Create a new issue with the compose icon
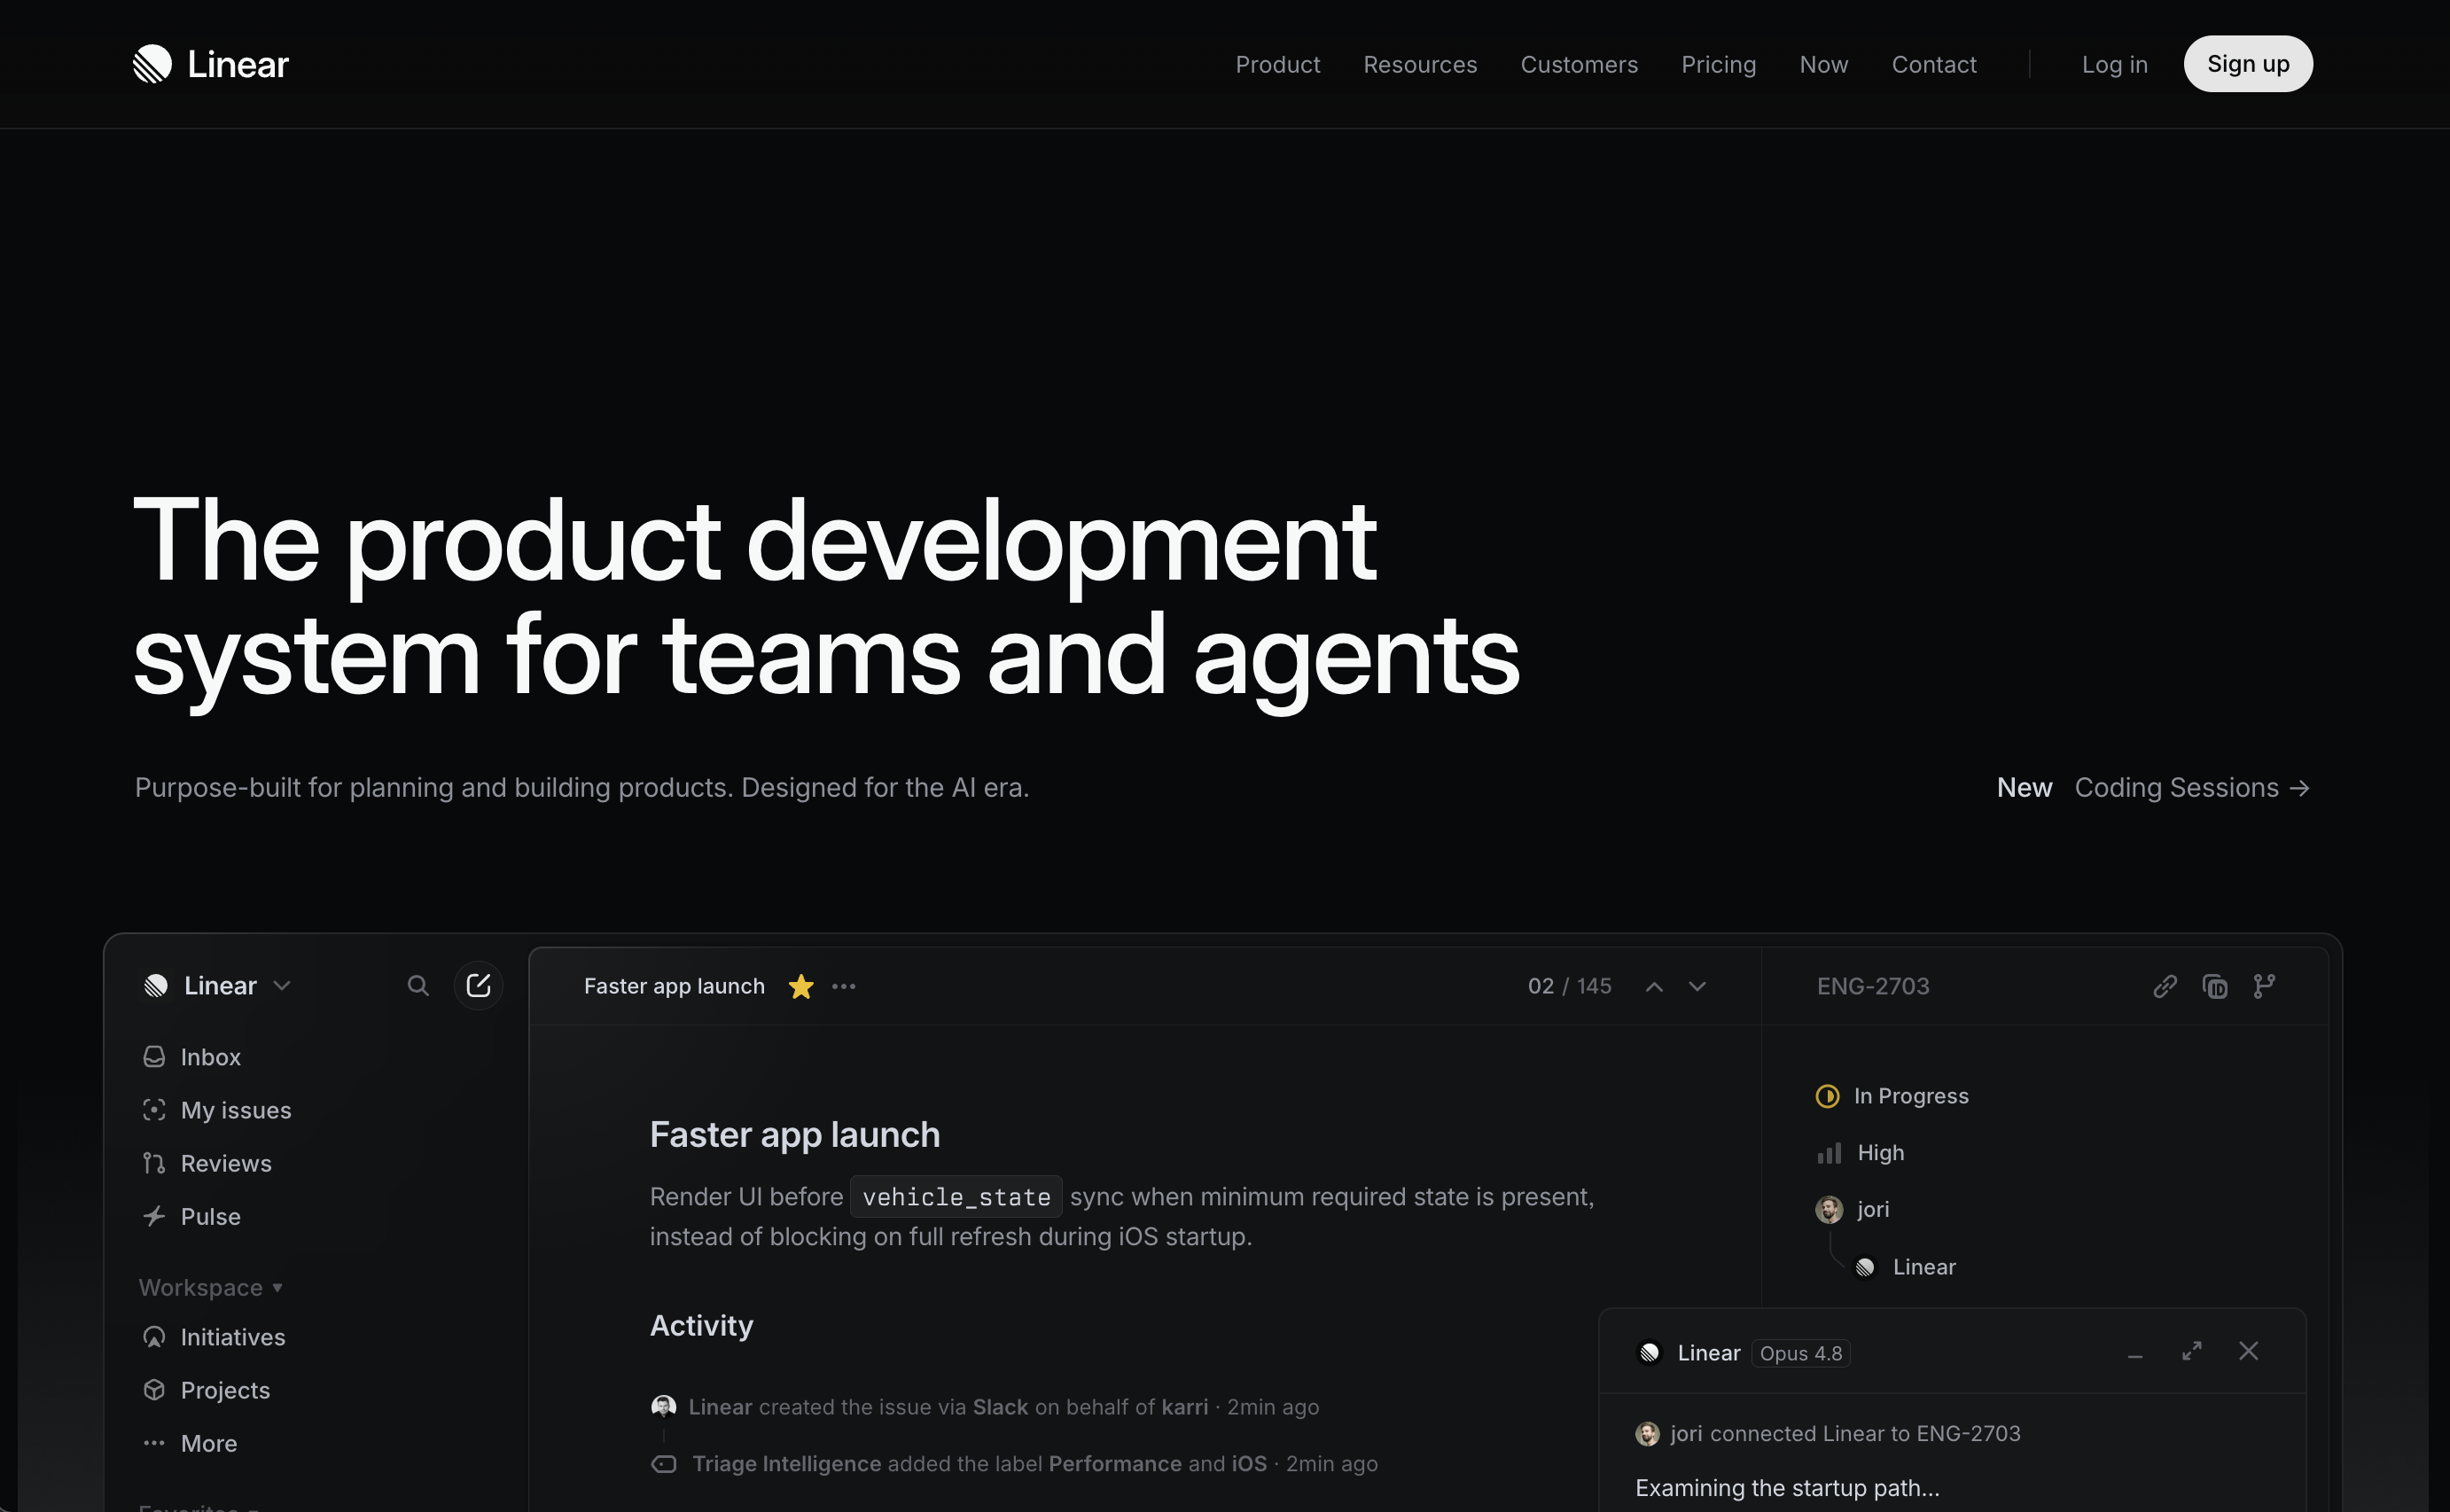Screen dimensions: 2450x1512 tap(478, 986)
